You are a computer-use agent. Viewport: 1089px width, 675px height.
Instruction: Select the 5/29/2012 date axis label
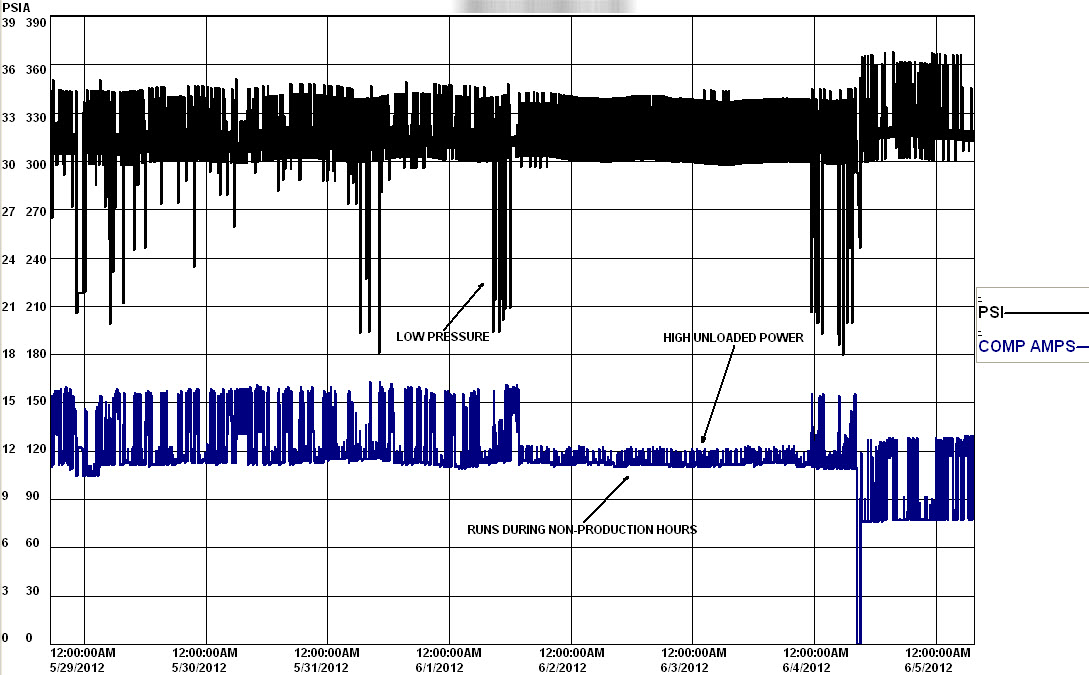click(77, 667)
